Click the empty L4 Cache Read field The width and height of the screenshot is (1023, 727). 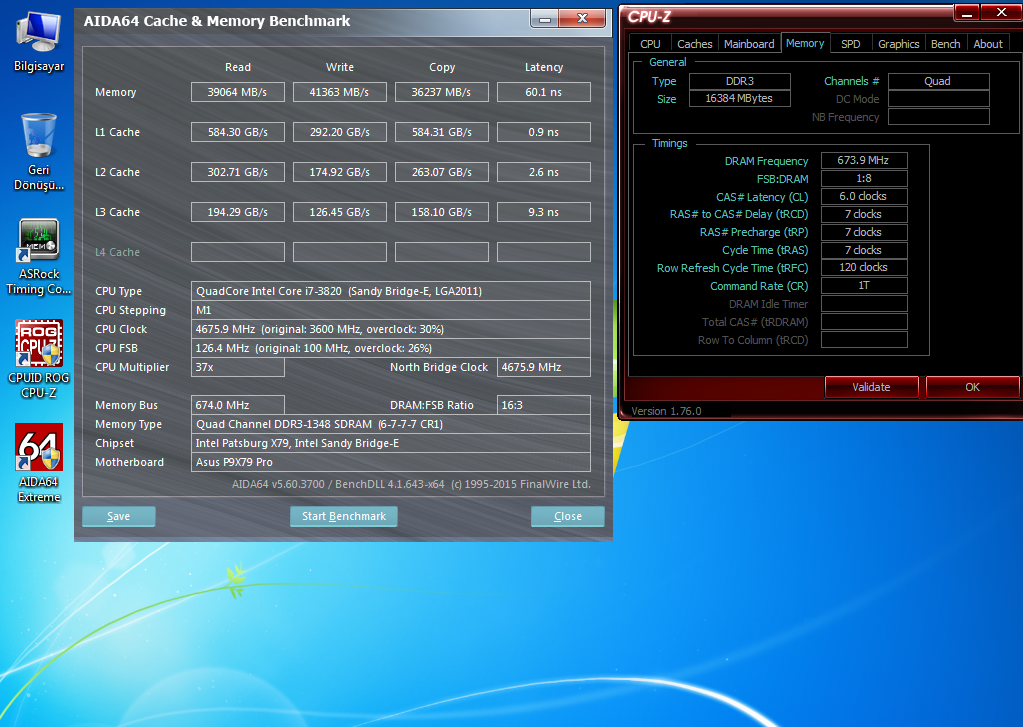[237, 252]
